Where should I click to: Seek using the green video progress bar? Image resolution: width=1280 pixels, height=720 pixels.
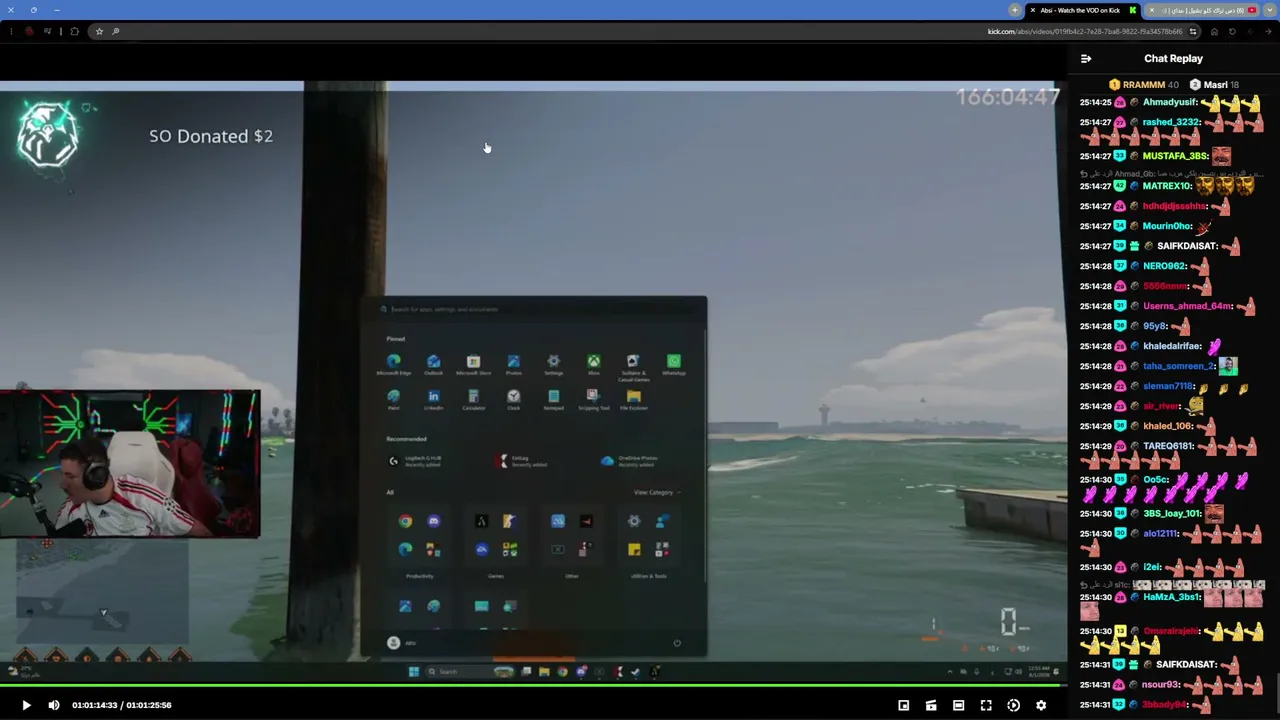533,686
